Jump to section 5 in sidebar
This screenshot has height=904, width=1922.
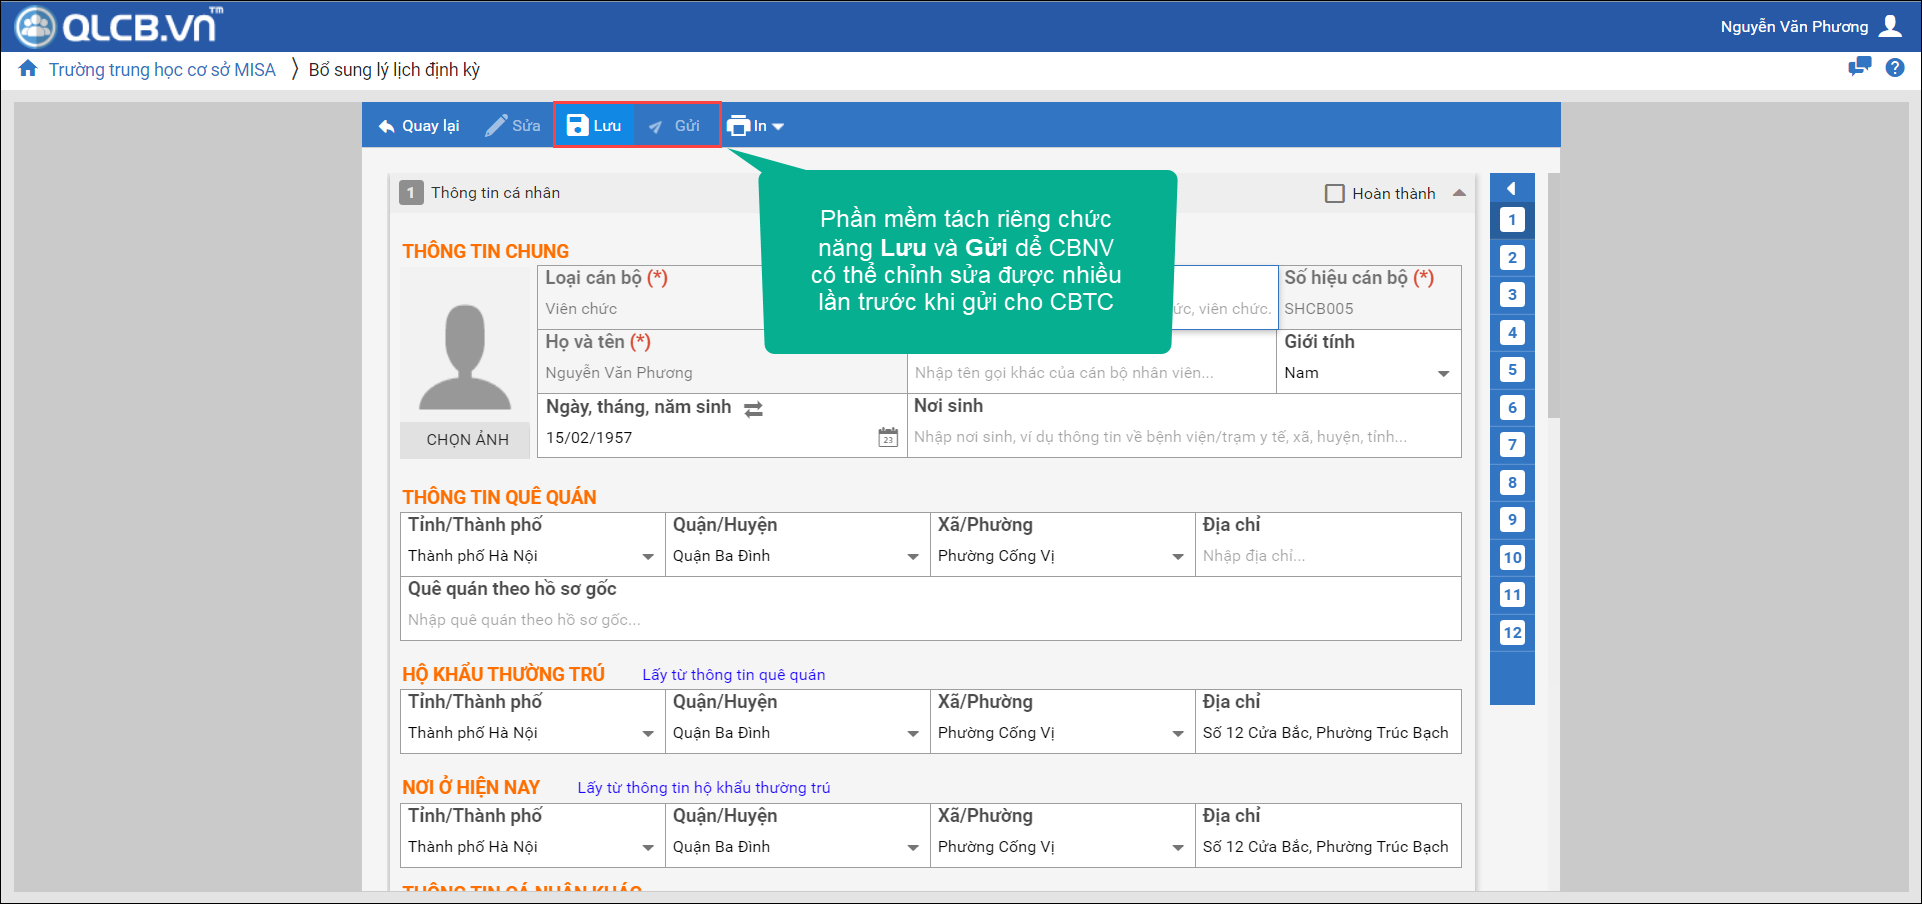[x=1512, y=370]
